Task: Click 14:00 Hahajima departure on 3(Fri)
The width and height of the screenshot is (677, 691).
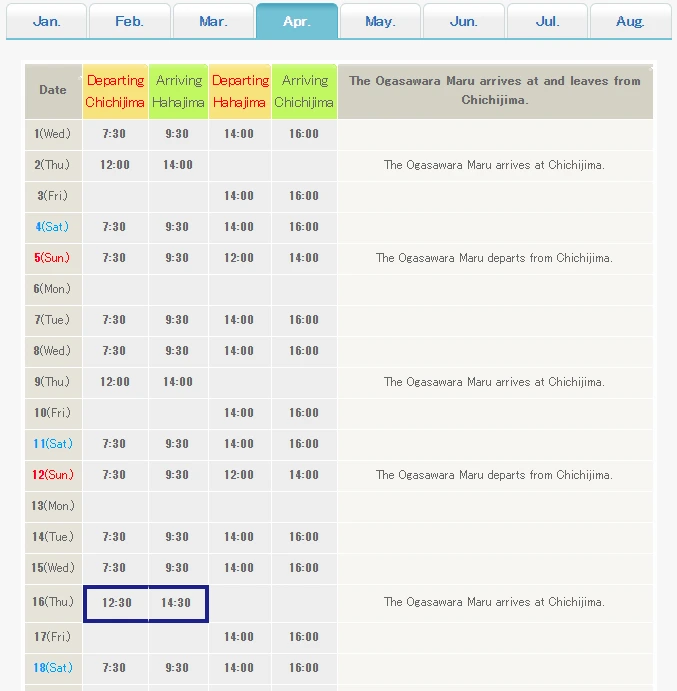Action: pyautogui.click(x=239, y=196)
